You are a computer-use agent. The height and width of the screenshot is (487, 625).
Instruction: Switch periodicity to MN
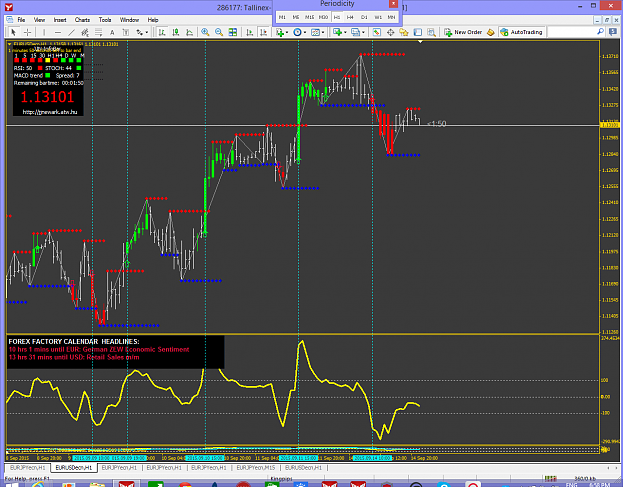coord(392,17)
